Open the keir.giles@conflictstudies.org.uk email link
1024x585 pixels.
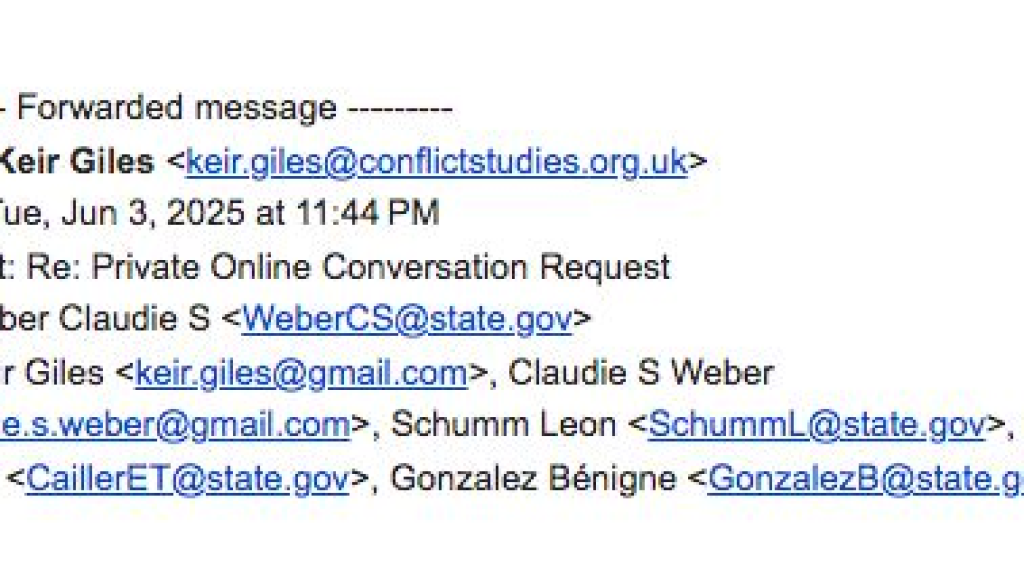[x=436, y=161]
